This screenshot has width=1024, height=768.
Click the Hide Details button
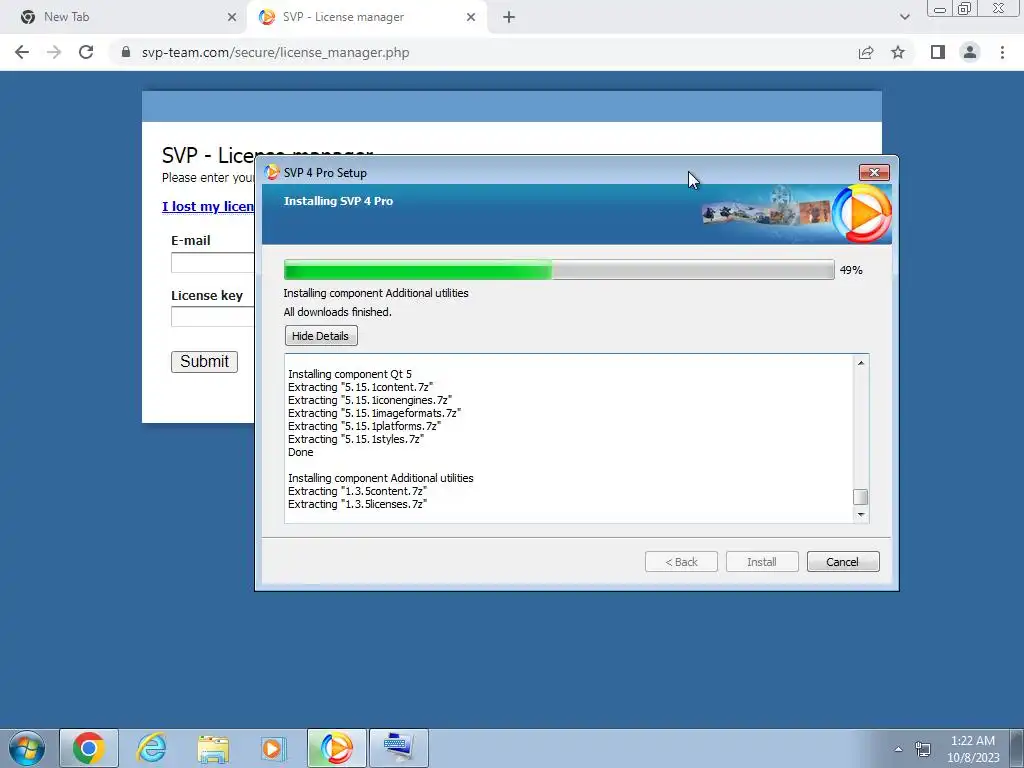point(321,336)
